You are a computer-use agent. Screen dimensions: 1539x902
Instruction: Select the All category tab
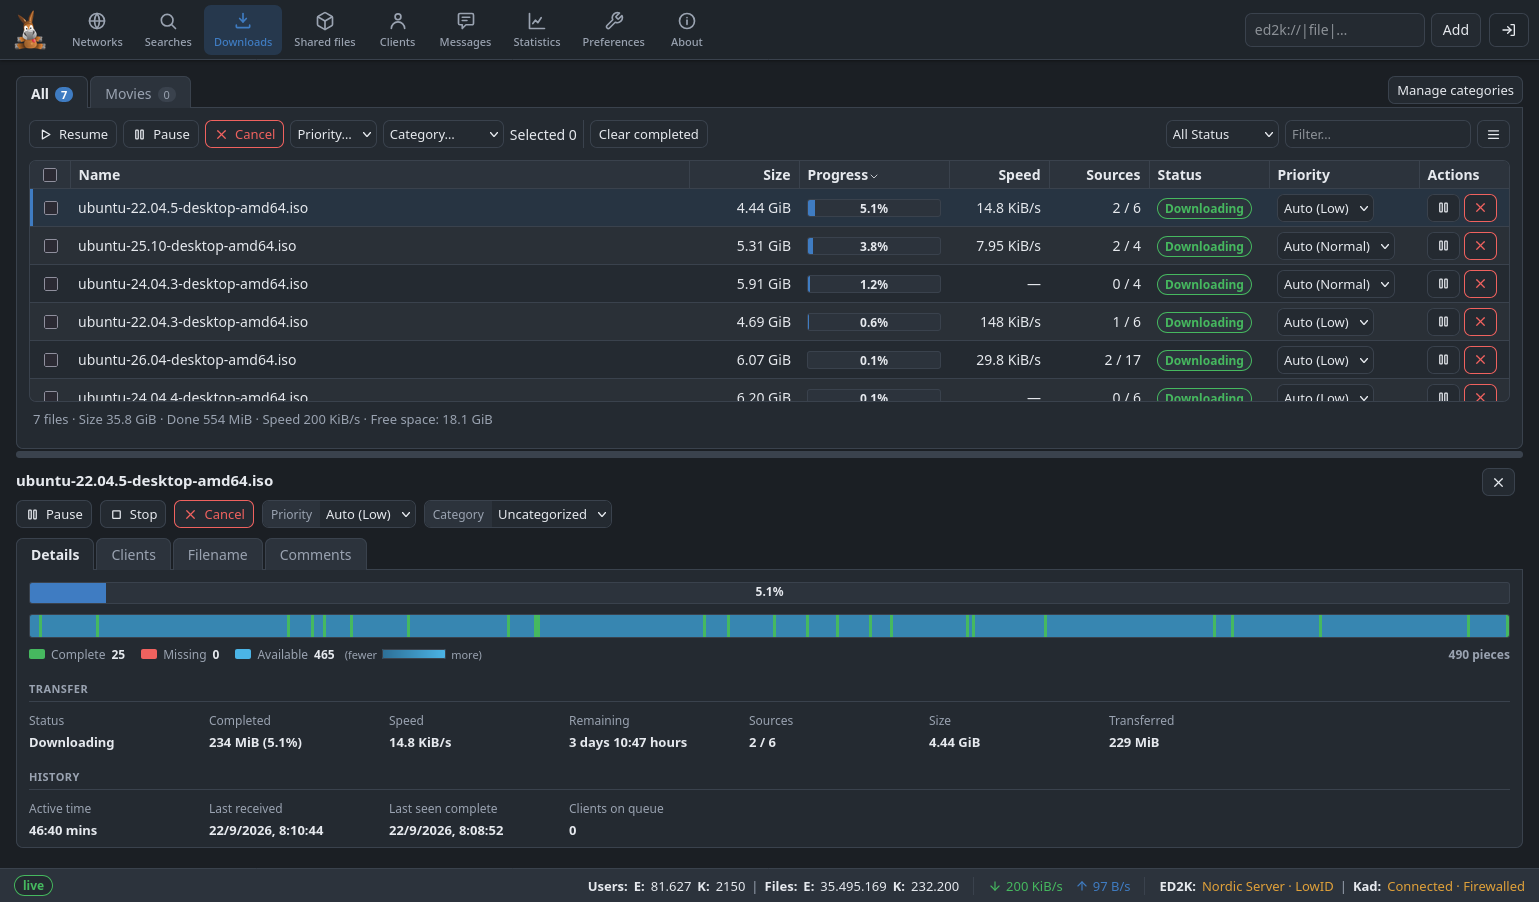coord(52,94)
